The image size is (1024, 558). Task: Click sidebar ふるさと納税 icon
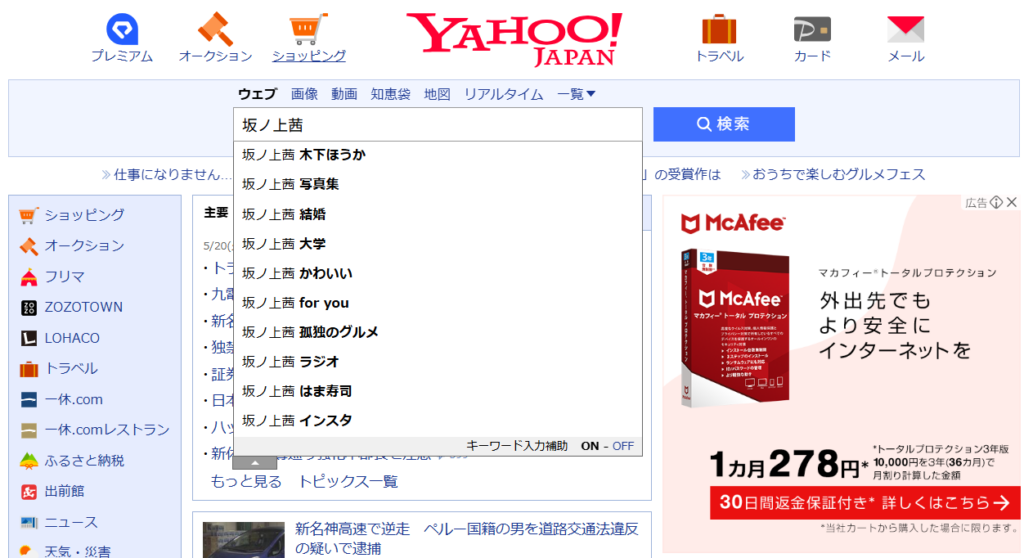pyautogui.click(x=29, y=461)
